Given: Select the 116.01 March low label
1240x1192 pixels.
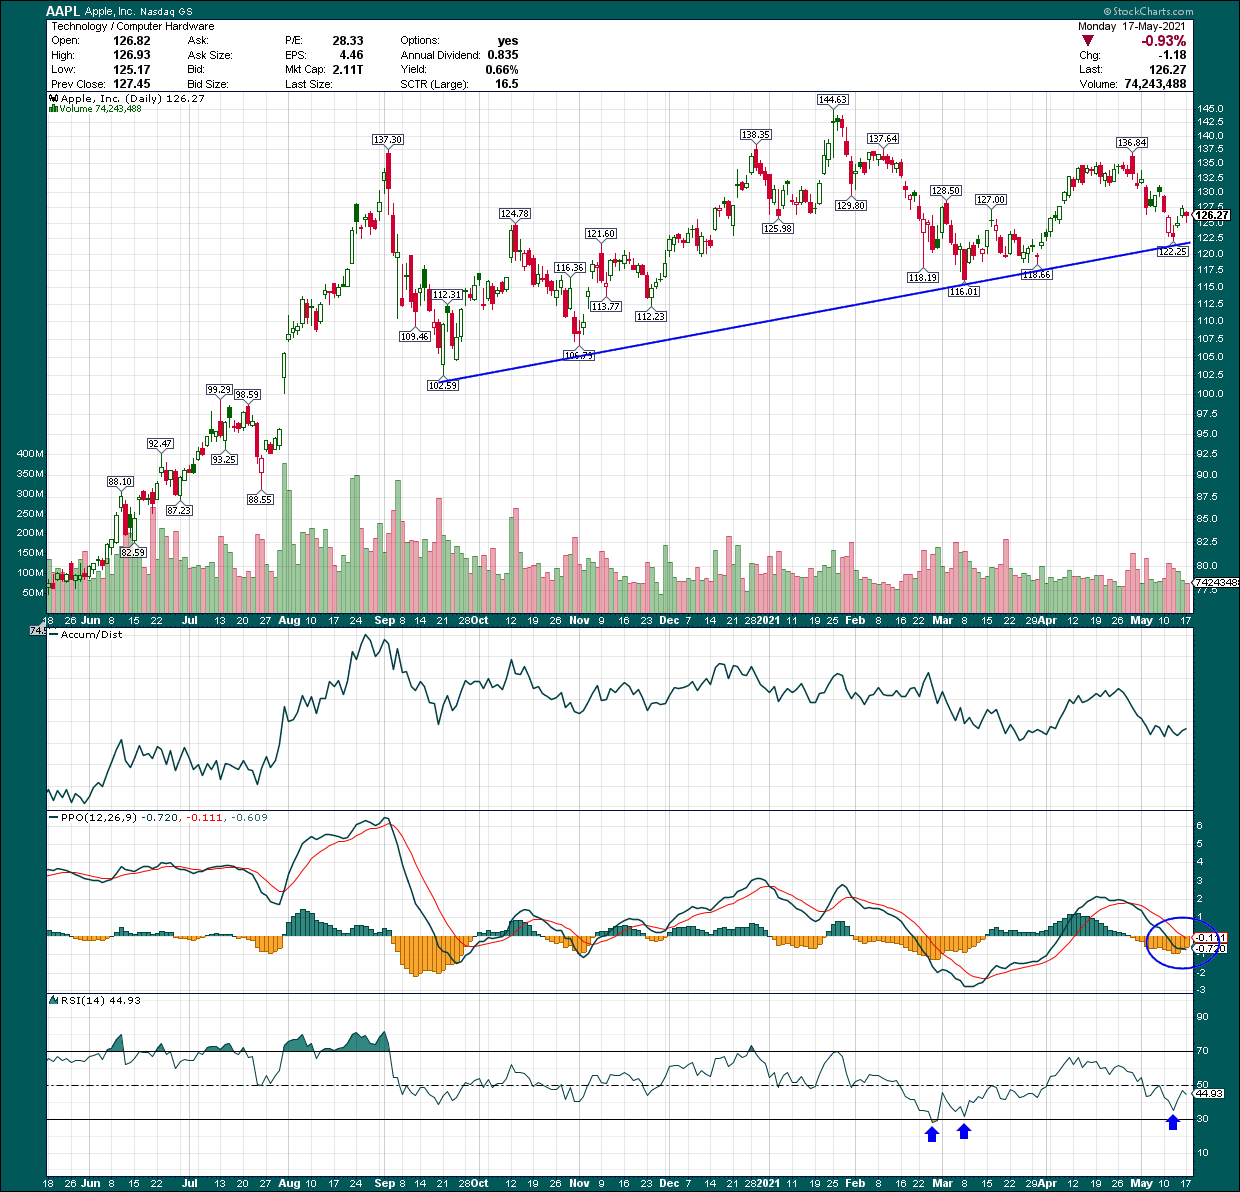Looking at the screenshot, I should point(964,291).
